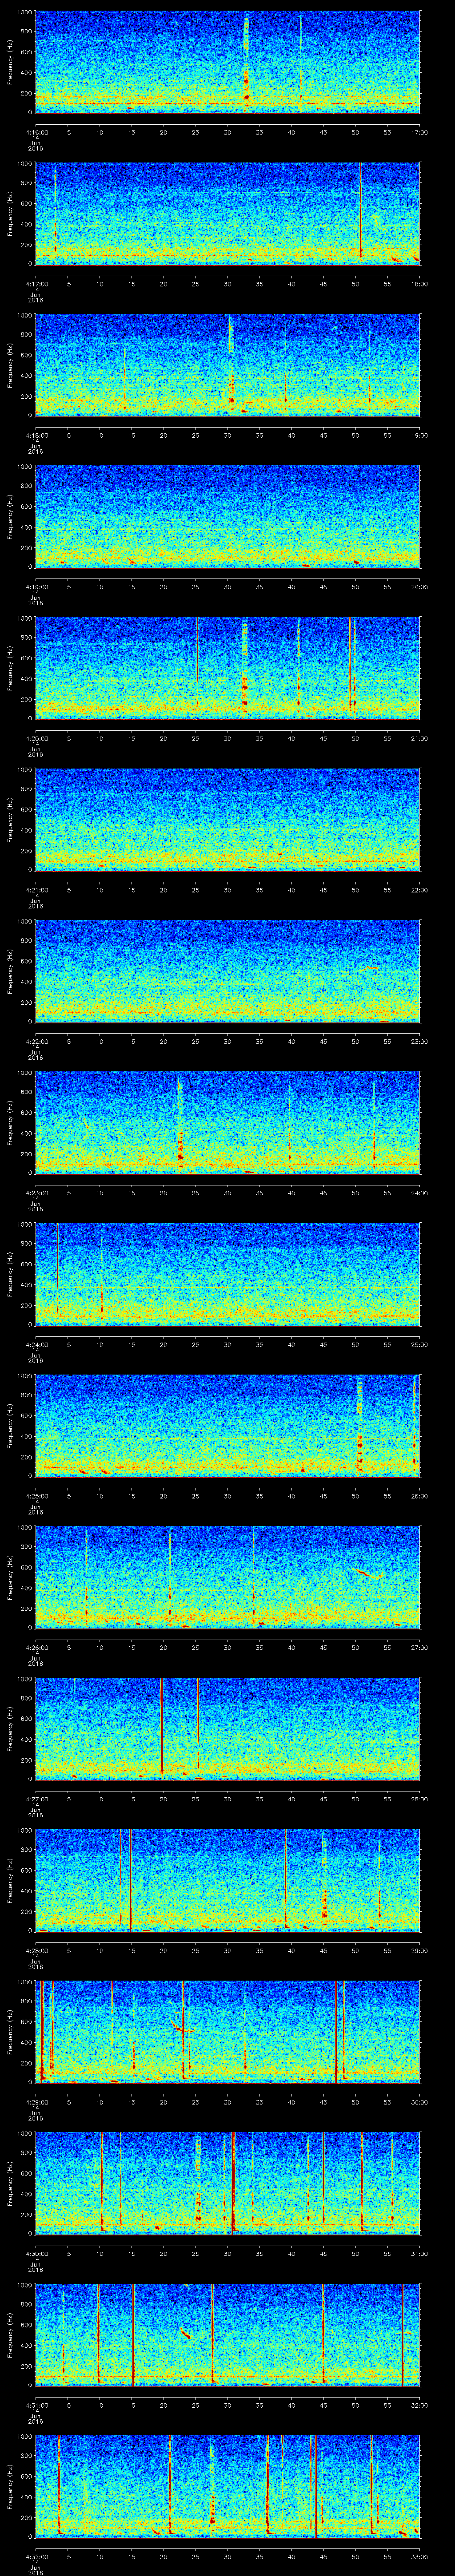Image resolution: width=455 pixels, height=2576 pixels.
Task: Click the 29:00 end label of 4:28:00 panel
Action: coord(420,1950)
